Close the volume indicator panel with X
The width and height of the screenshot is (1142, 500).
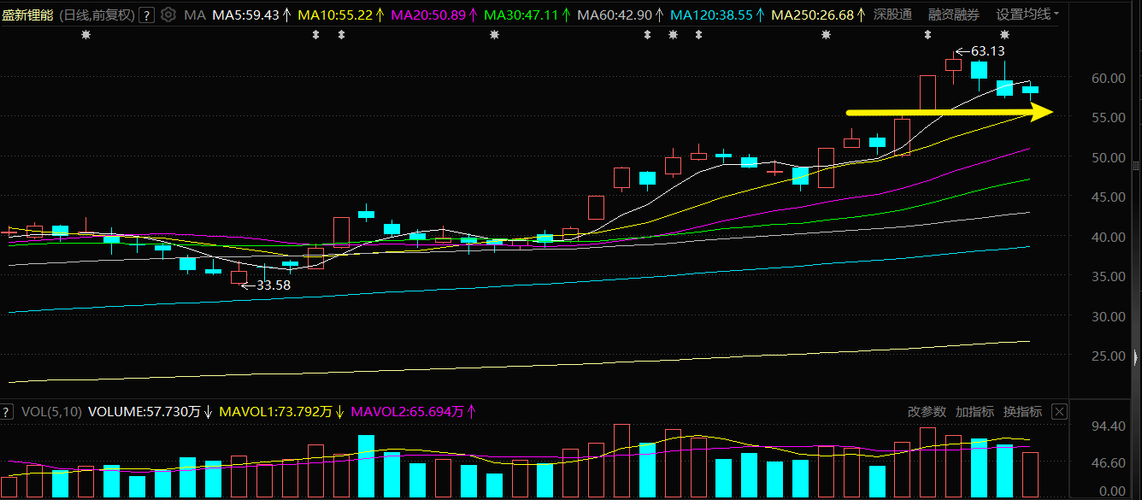click(x=1060, y=412)
